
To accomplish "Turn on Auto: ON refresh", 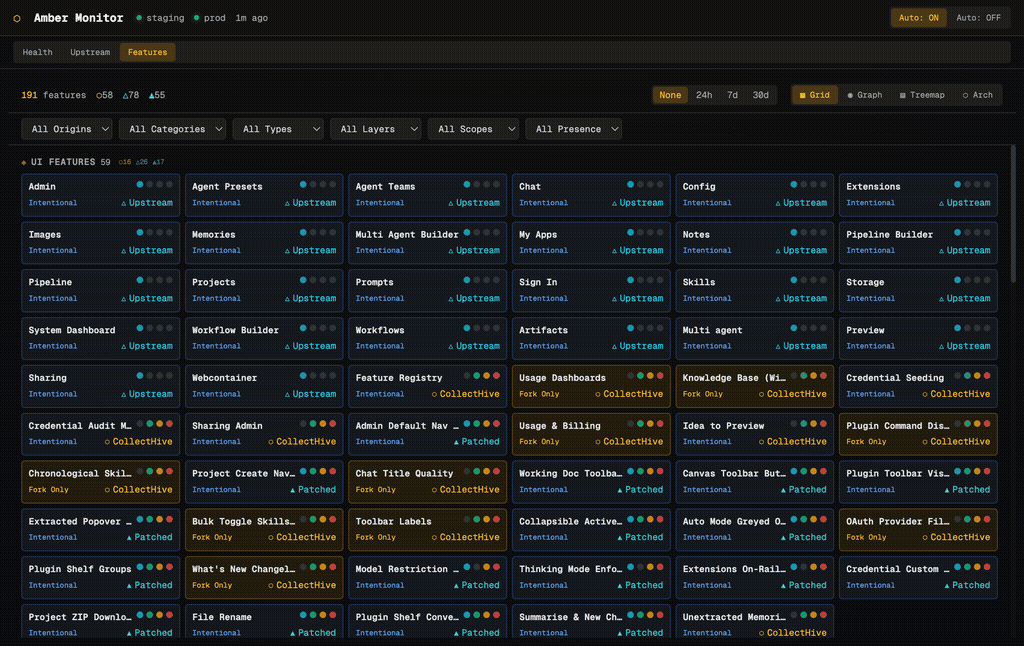I will tap(918, 18).
